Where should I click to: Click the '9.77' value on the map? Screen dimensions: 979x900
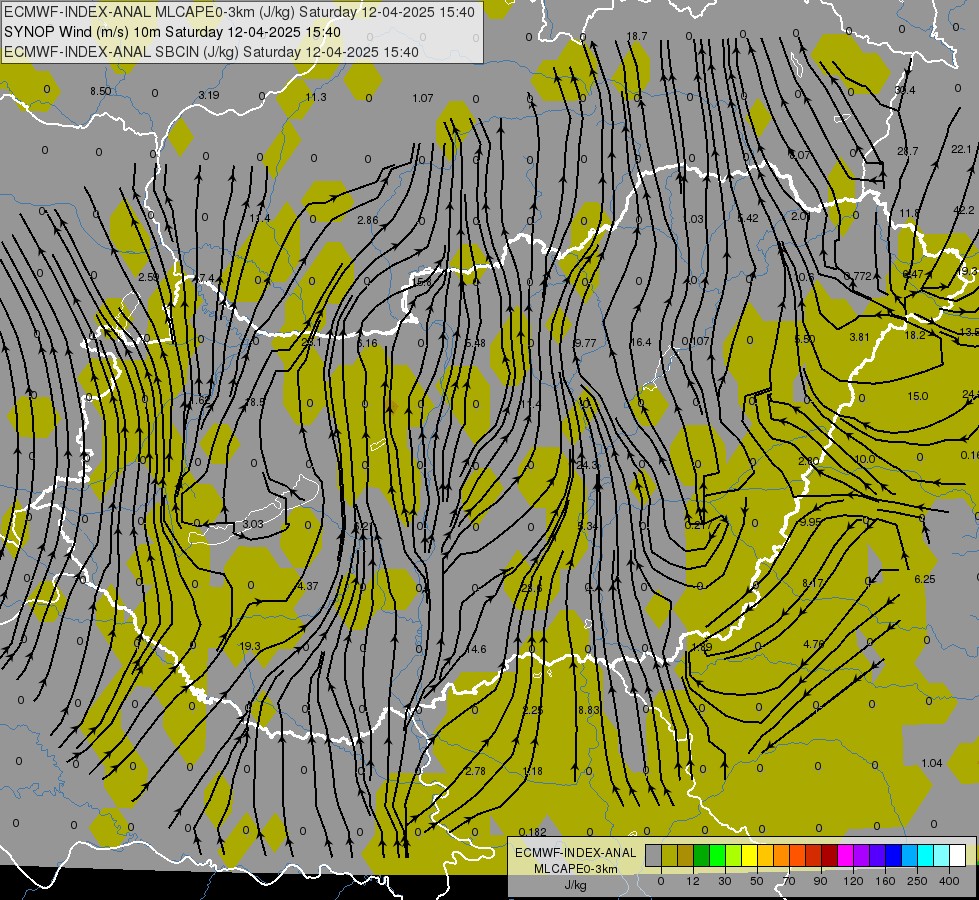[x=585, y=343]
